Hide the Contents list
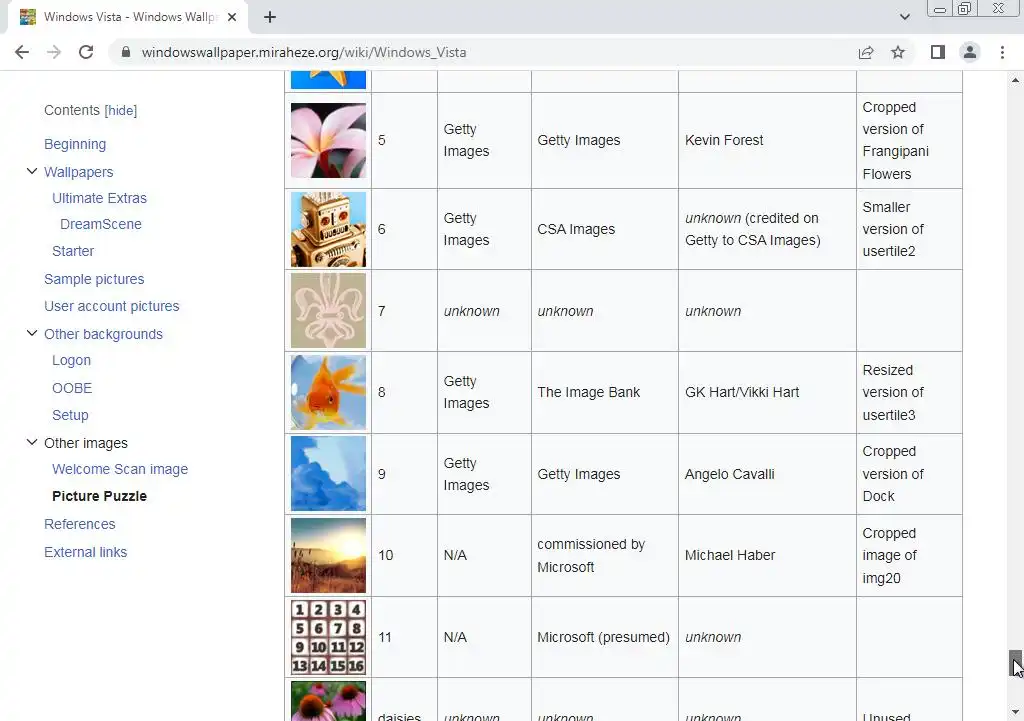The height and width of the screenshot is (721, 1024). click(x=121, y=110)
